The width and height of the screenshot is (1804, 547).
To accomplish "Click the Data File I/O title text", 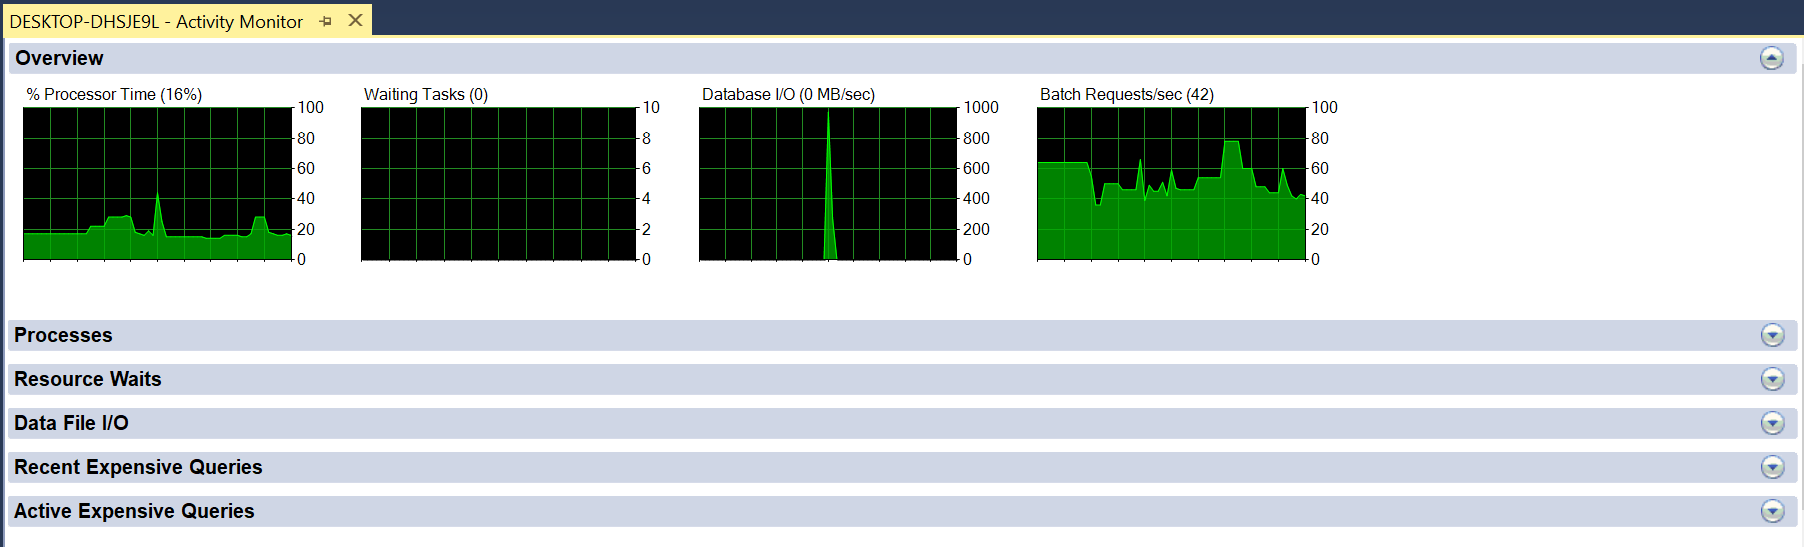I will pos(71,423).
